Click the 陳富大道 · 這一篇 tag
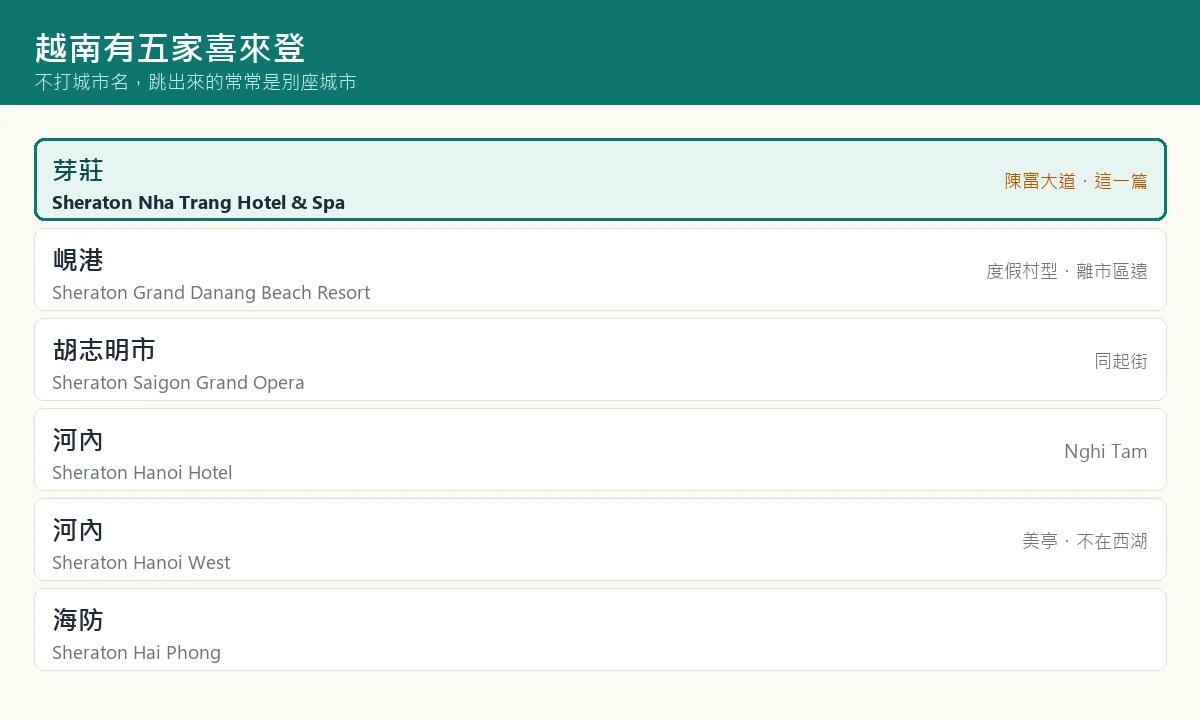The height and width of the screenshot is (720, 1200). 1076,181
